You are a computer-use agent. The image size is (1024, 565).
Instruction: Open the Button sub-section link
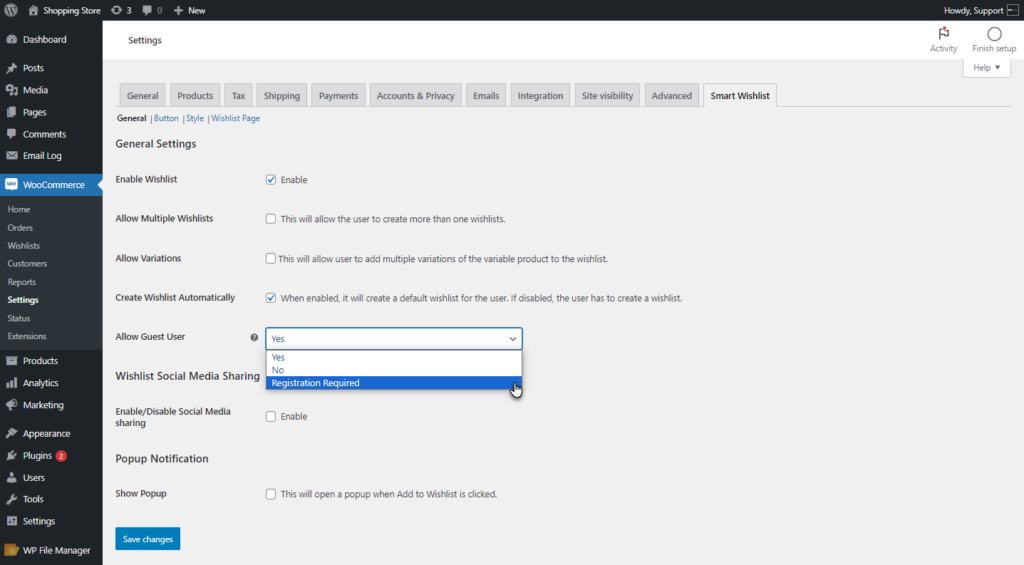tap(166, 118)
